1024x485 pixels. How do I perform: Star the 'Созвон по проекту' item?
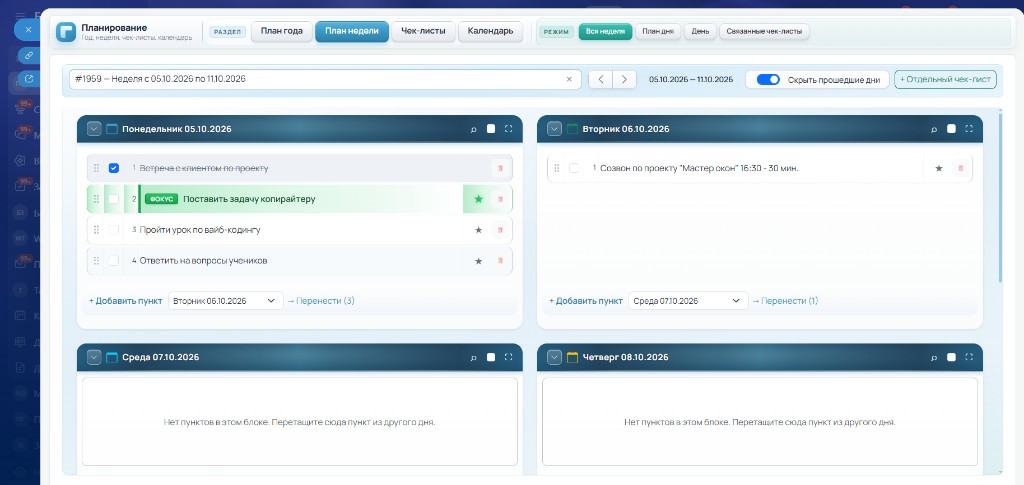click(939, 168)
